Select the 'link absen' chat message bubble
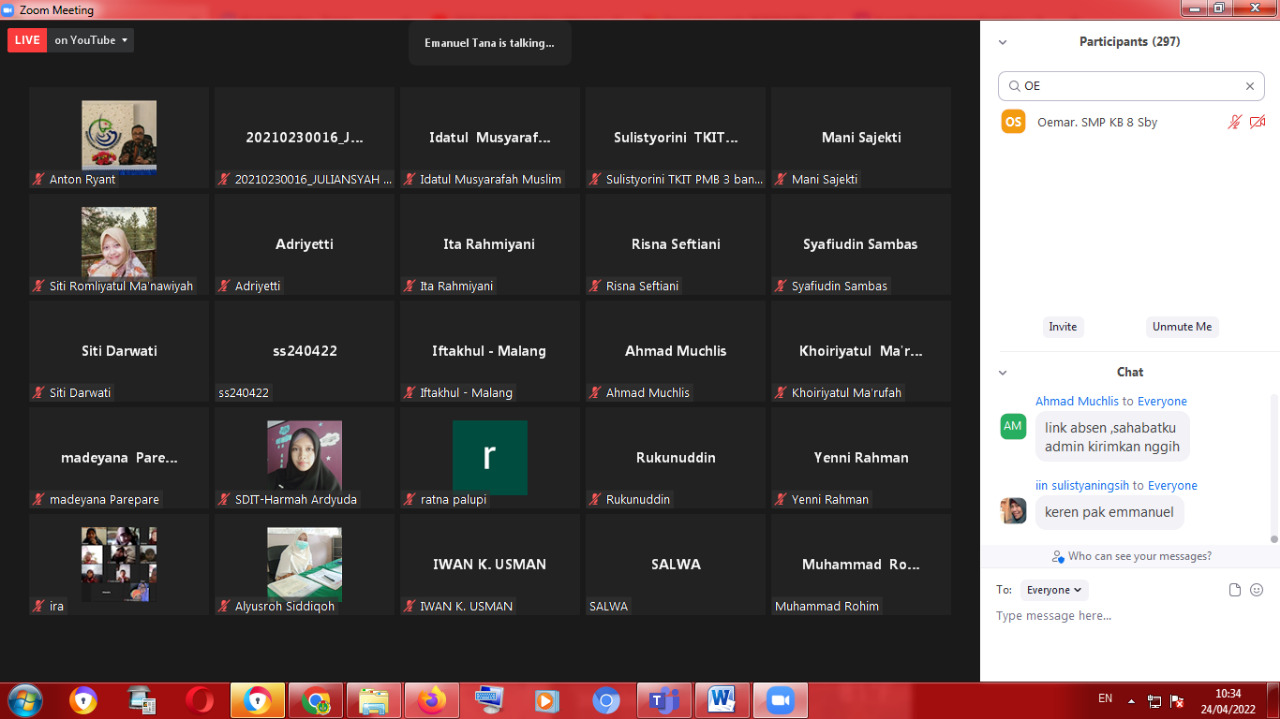The width and height of the screenshot is (1280, 719). tap(1112, 437)
